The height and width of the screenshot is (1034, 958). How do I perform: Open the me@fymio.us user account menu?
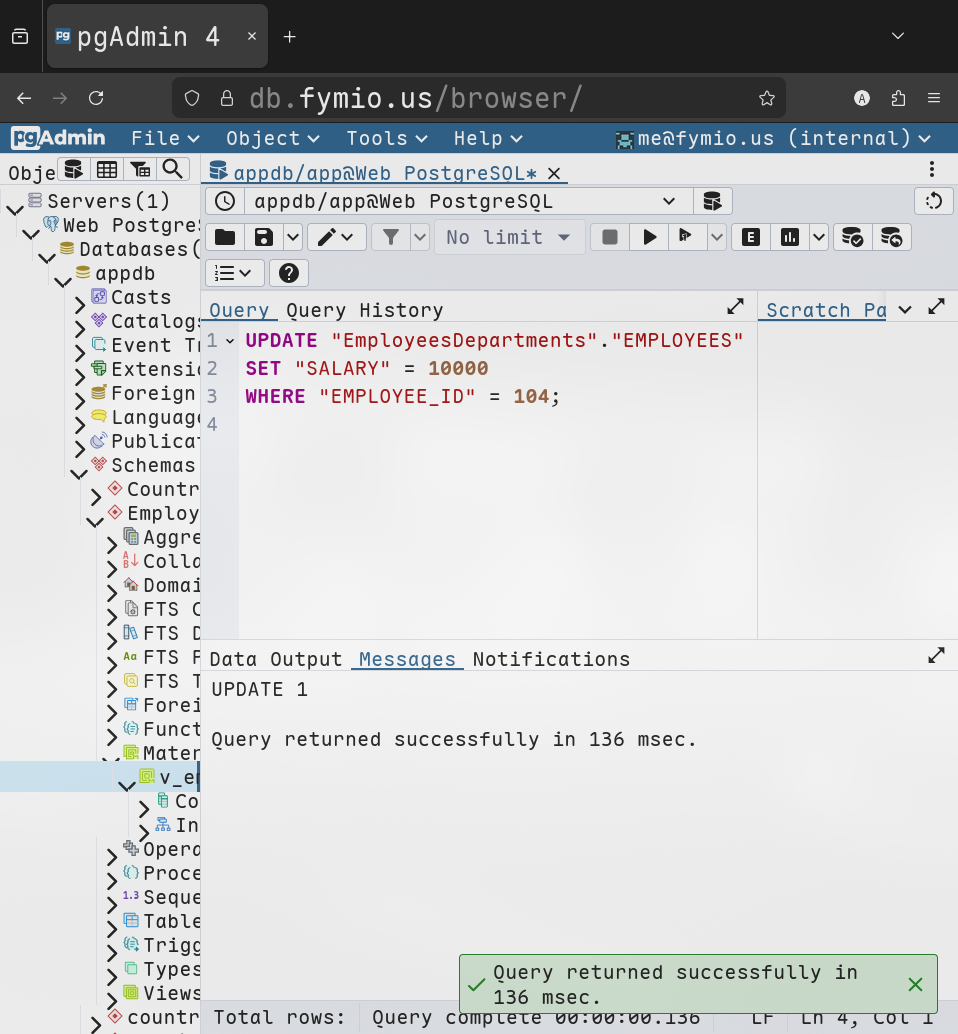pos(774,138)
